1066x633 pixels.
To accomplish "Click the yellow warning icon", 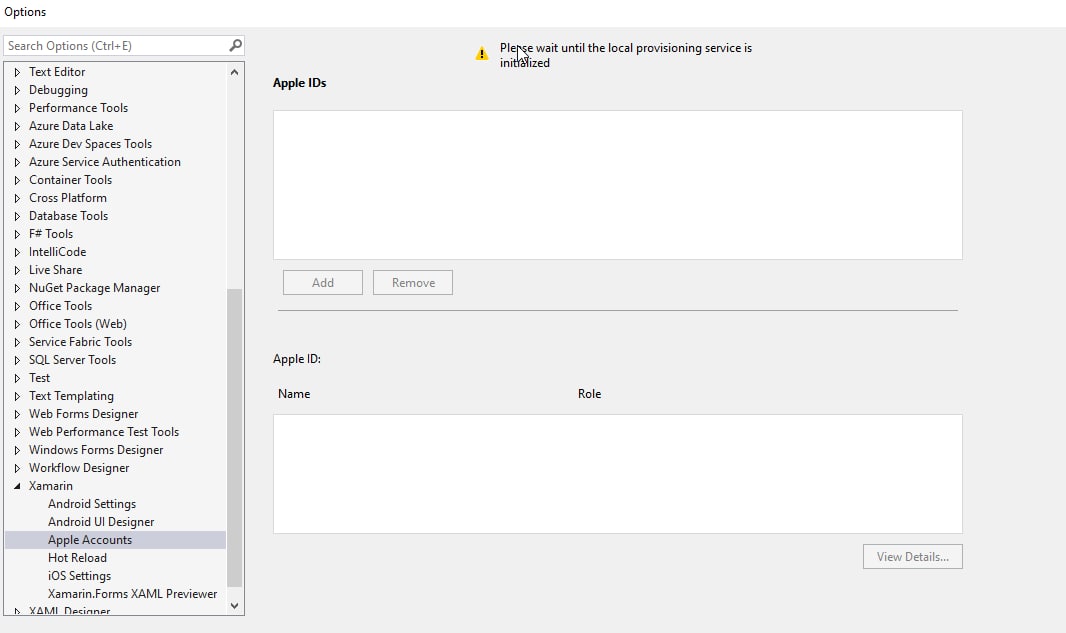I will pos(481,54).
